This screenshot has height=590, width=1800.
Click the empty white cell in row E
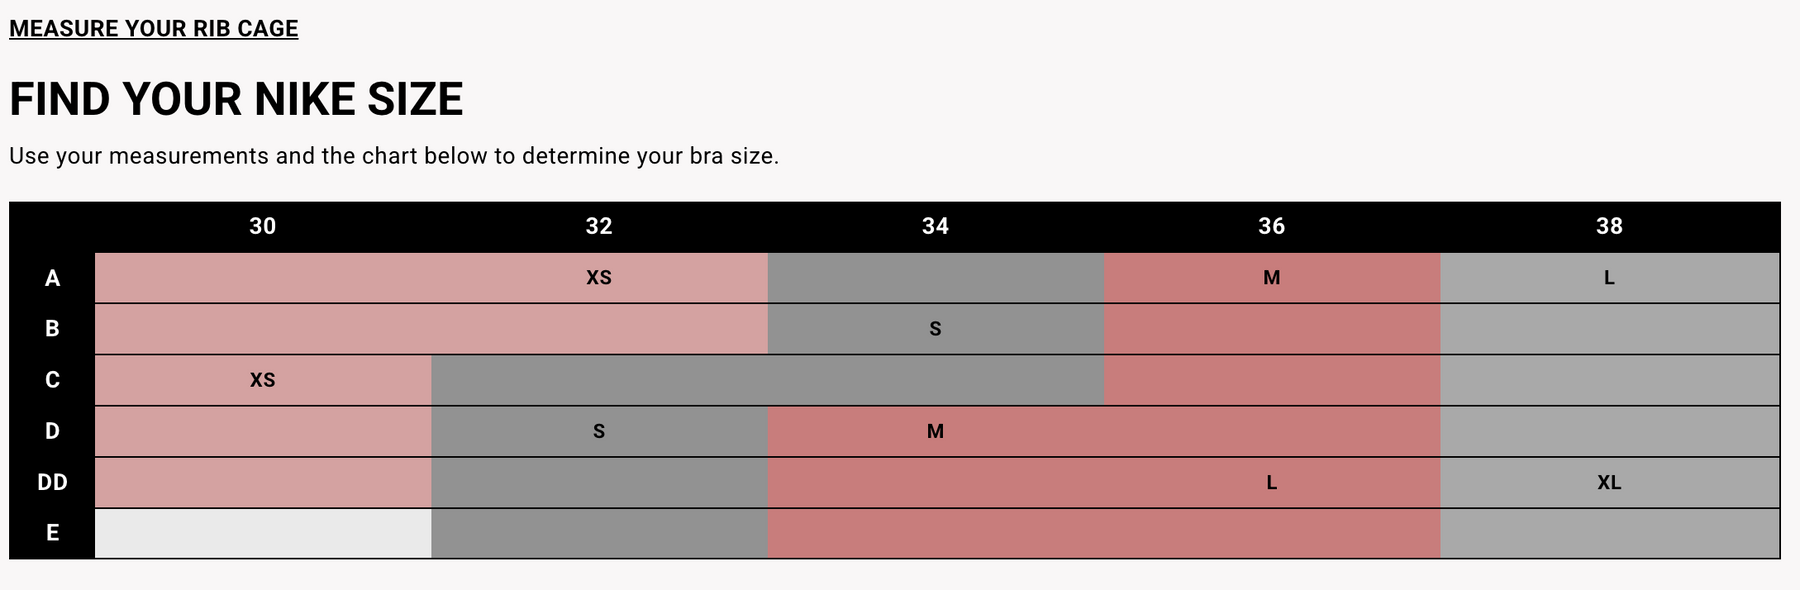click(263, 533)
